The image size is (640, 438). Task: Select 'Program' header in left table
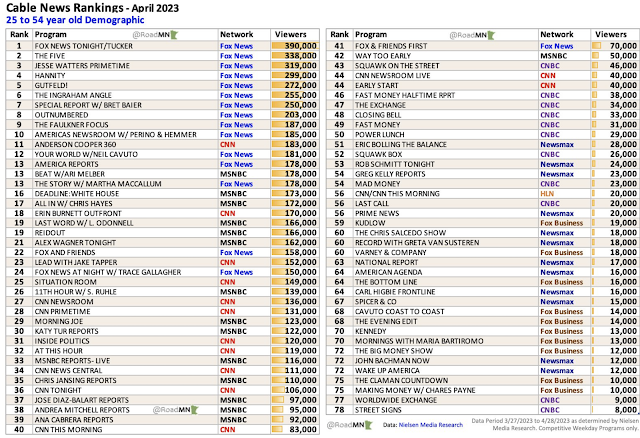point(50,35)
